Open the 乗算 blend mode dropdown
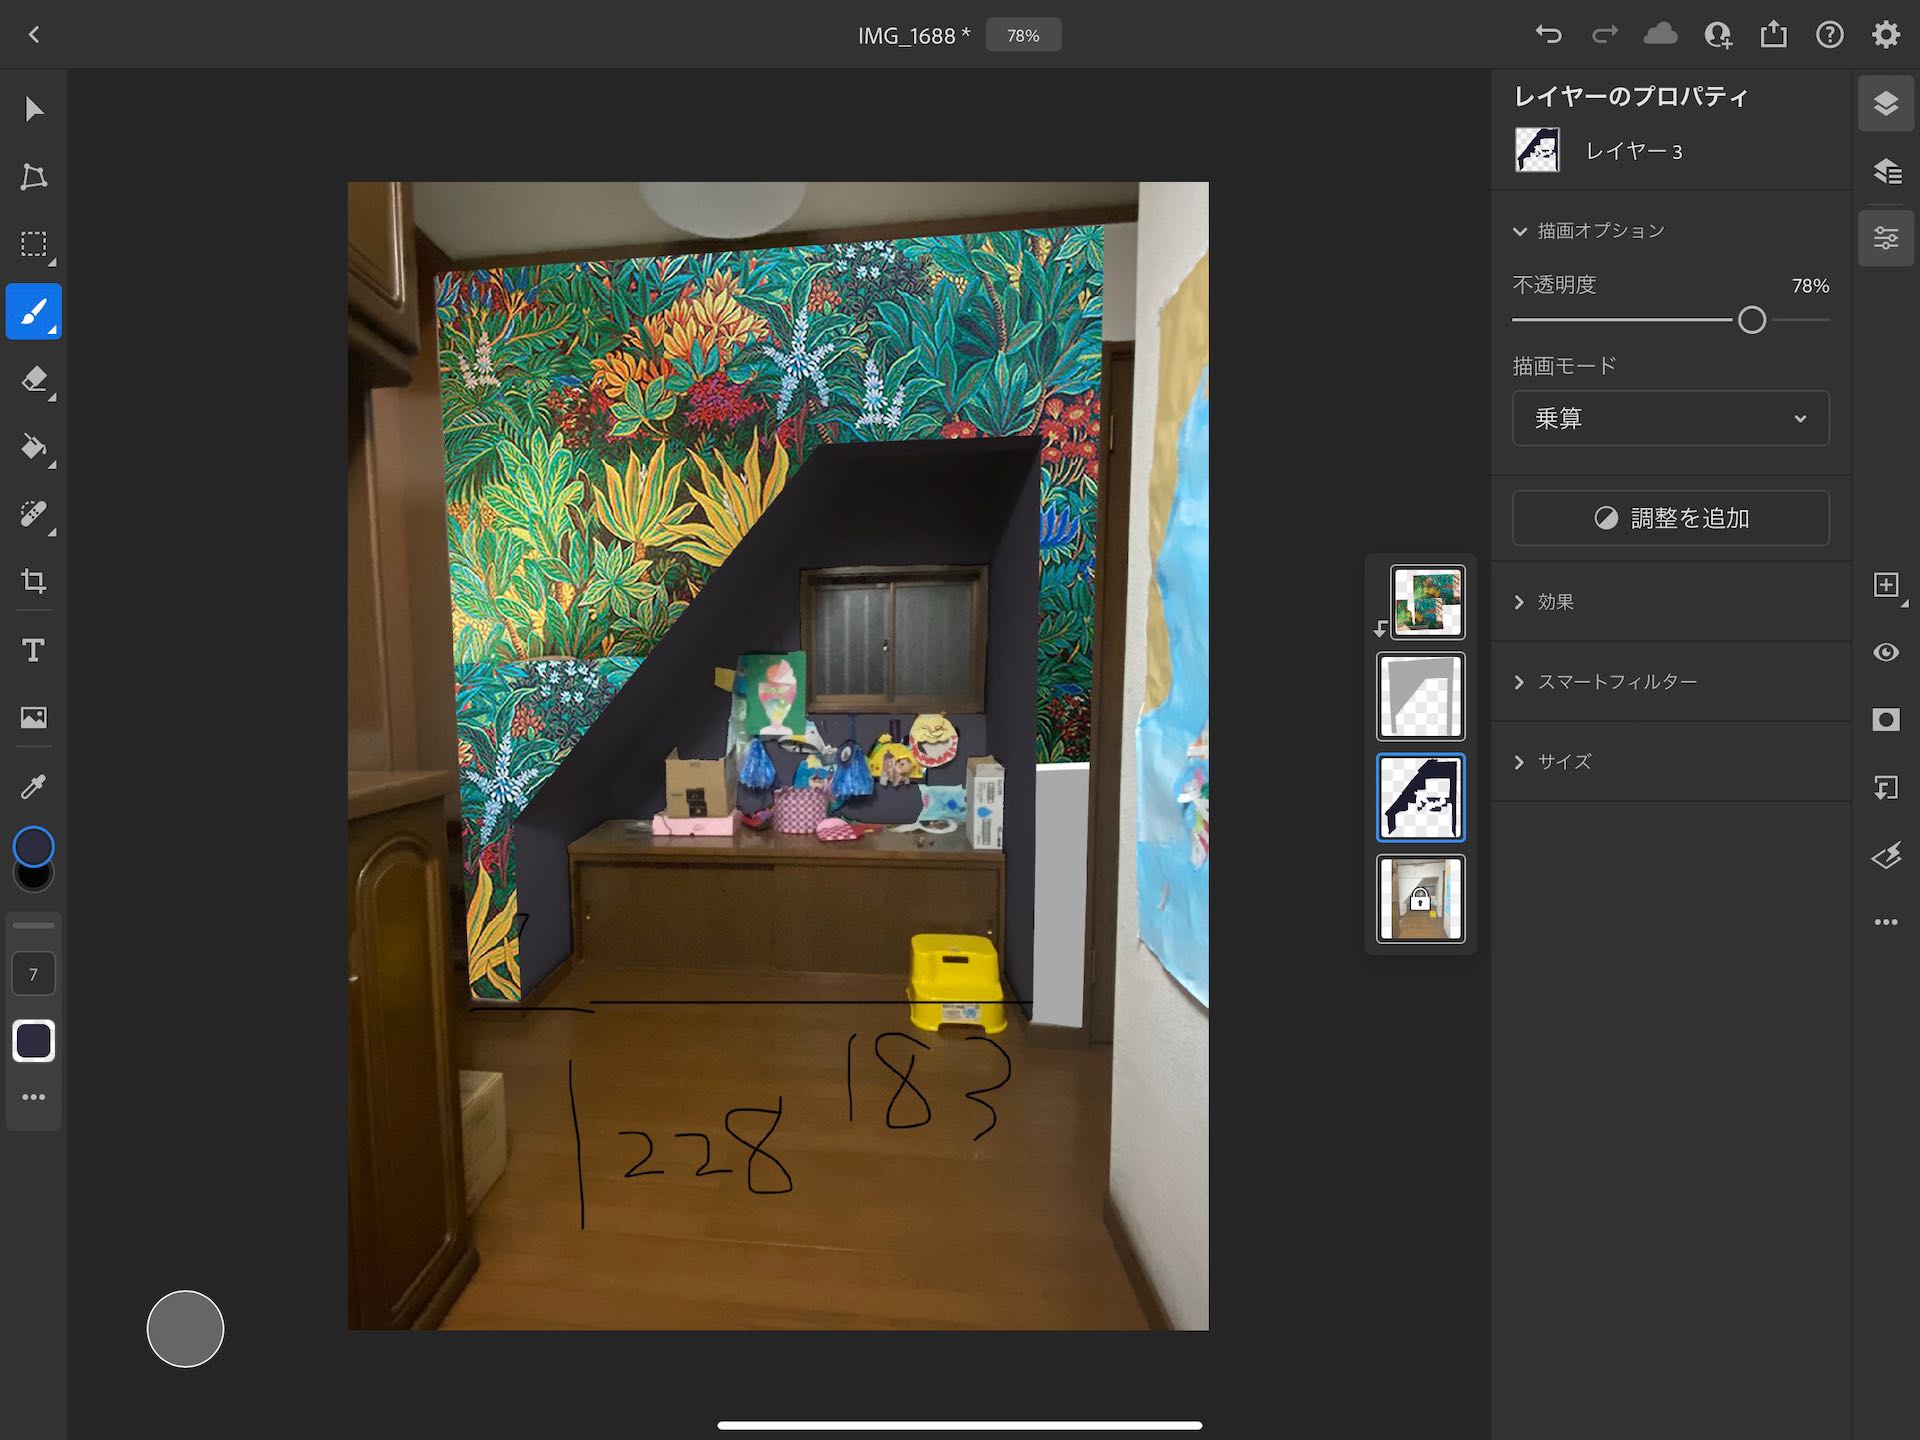This screenshot has width=1920, height=1440. tap(1670, 418)
